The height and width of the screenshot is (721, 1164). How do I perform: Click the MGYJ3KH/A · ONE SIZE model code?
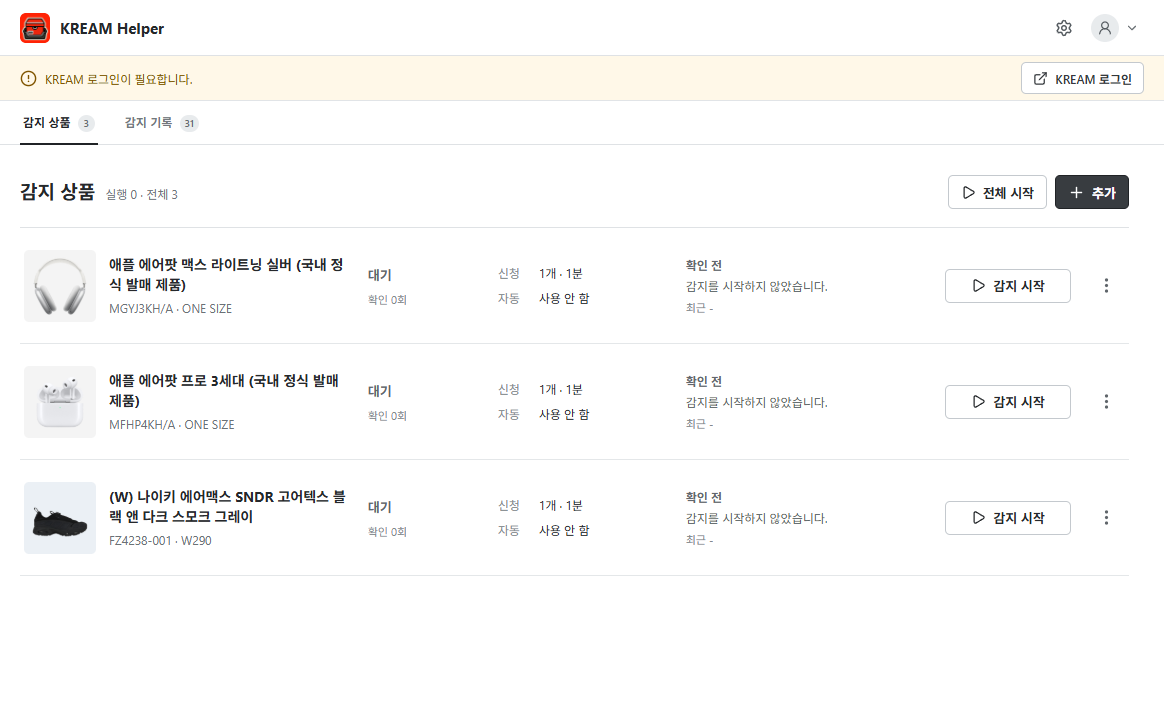pos(171,309)
